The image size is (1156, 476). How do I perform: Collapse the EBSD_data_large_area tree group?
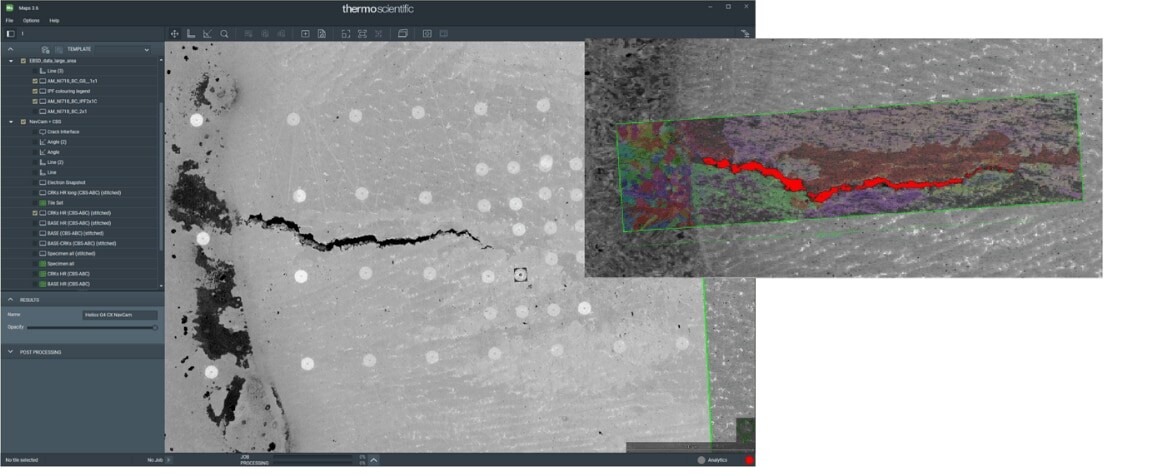(11, 60)
